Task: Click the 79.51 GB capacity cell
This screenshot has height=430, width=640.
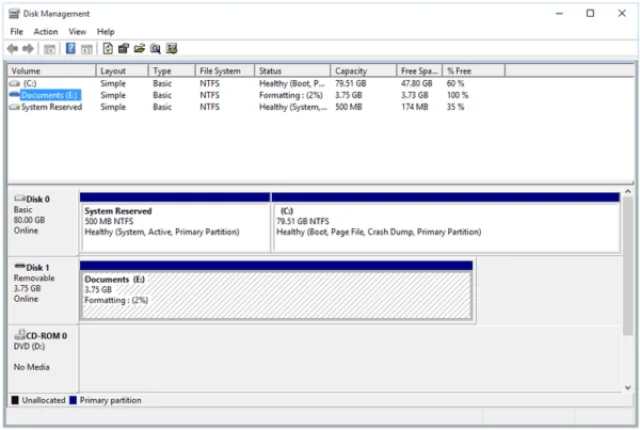Action: (351, 83)
